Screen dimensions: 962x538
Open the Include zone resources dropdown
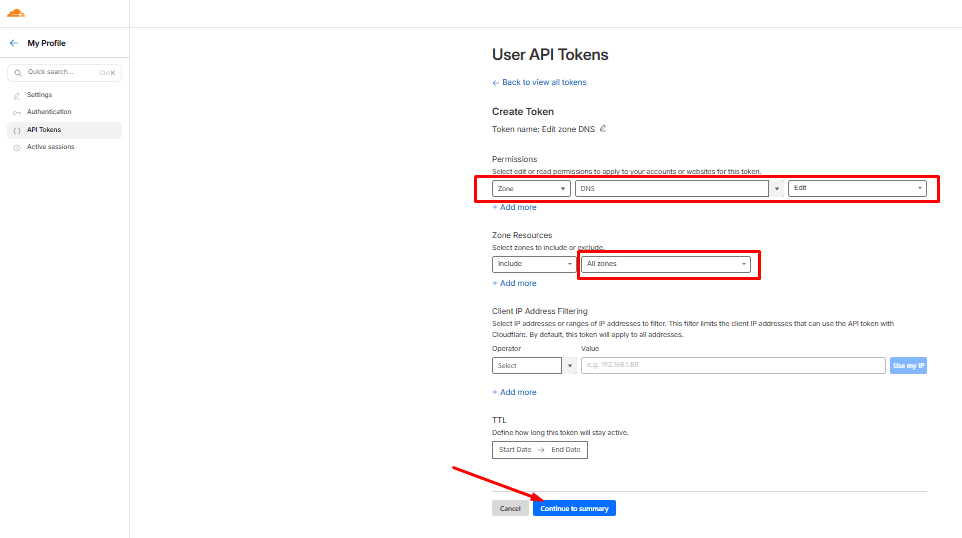pyautogui.click(x=534, y=264)
